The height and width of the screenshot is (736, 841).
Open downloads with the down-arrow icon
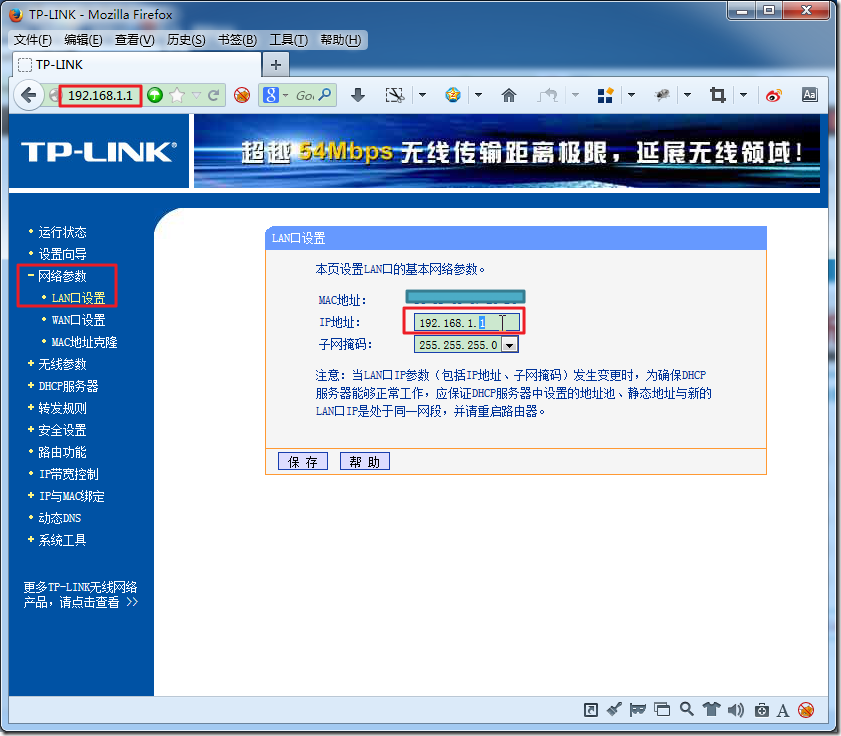pos(358,95)
